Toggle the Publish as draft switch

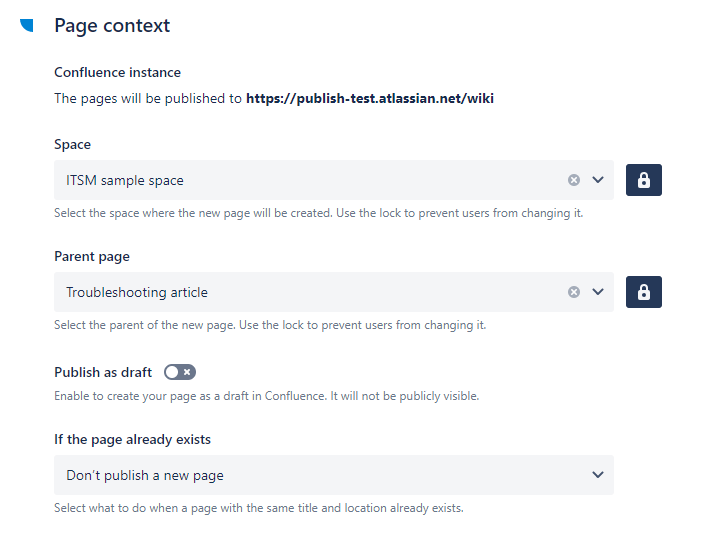pos(180,372)
